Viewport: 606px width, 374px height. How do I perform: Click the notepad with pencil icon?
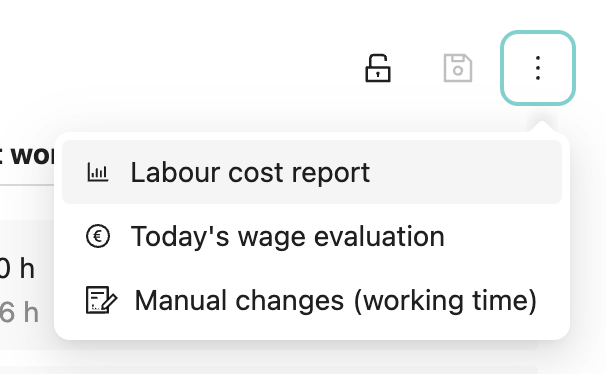(101, 300)
